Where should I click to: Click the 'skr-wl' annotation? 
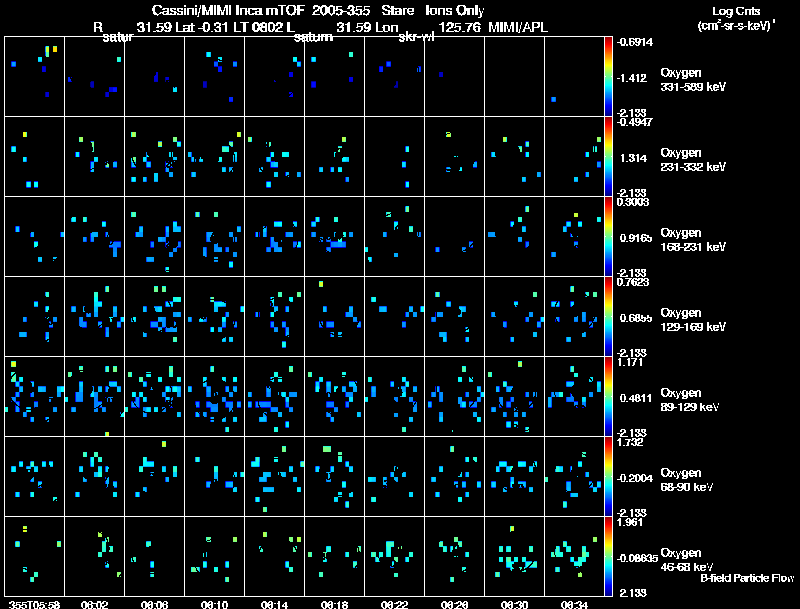tap(416, 37)
